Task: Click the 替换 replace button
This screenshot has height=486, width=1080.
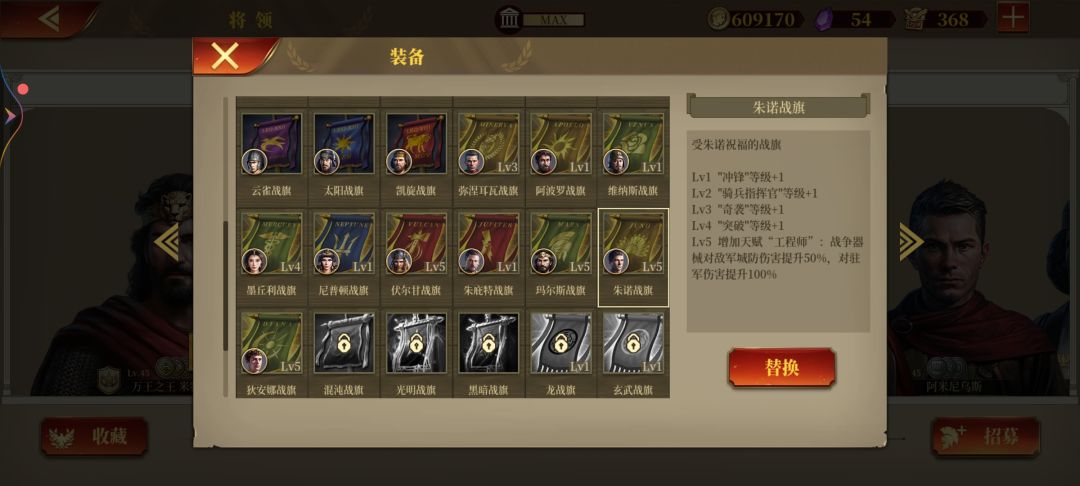Action: tap(782, 368)
